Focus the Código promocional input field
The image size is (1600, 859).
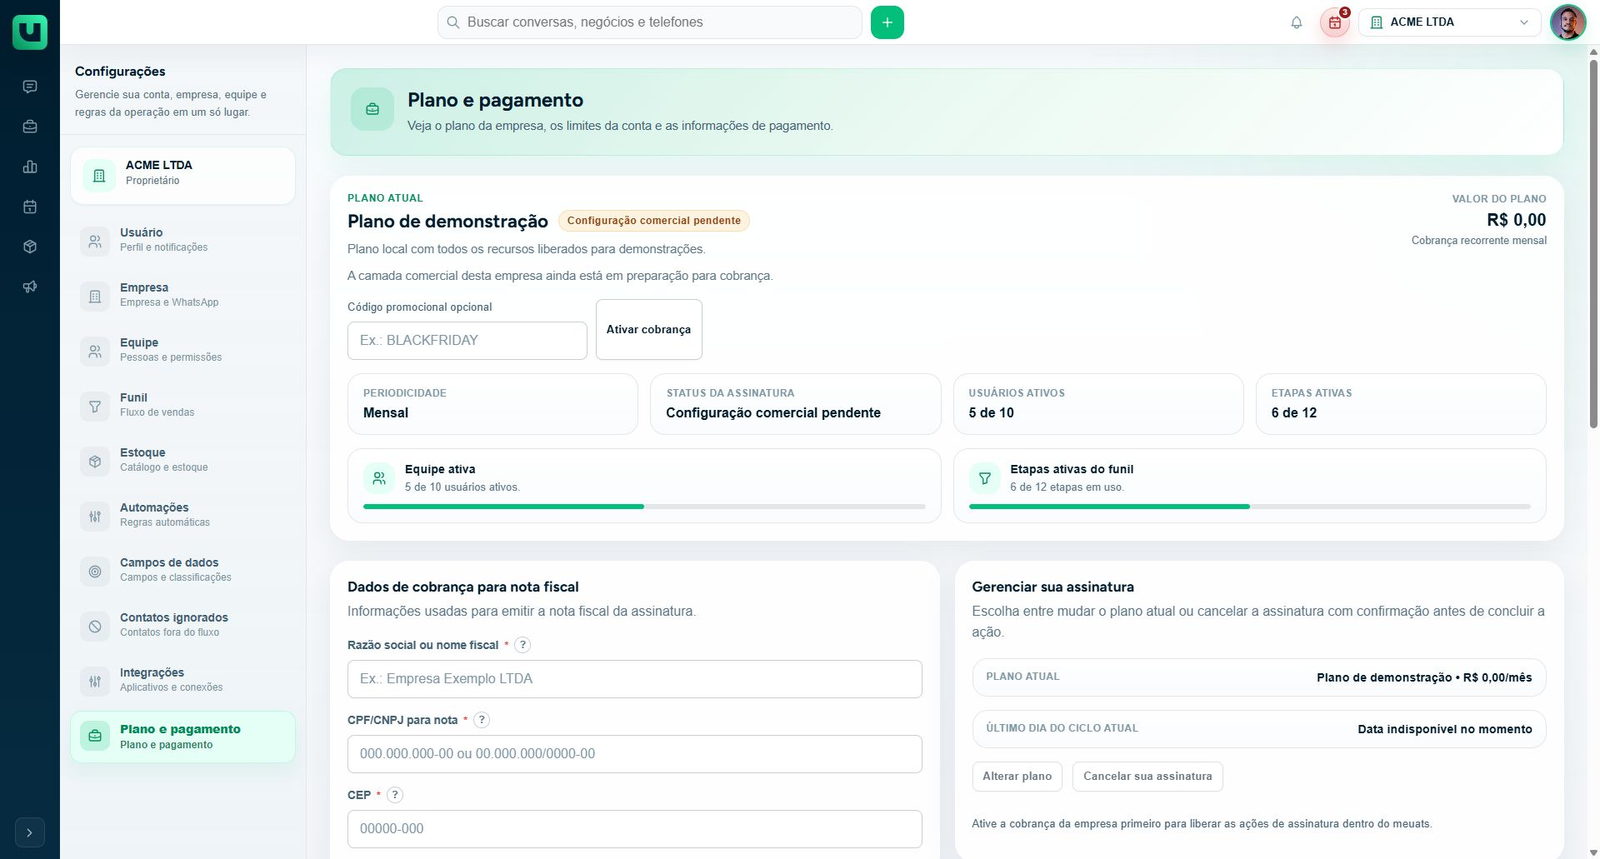[x=467, y=340]
